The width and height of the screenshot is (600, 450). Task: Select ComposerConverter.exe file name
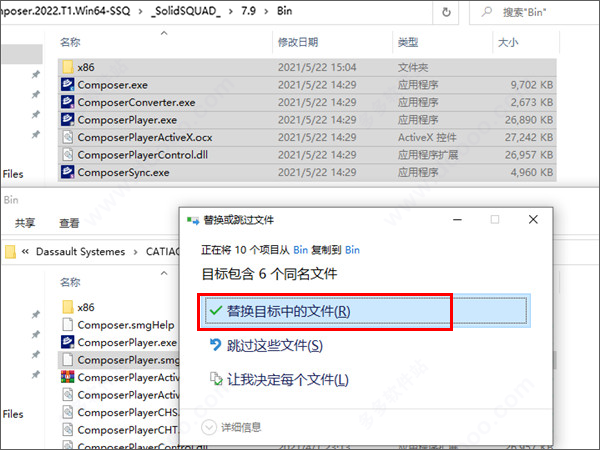coord(136,103)
